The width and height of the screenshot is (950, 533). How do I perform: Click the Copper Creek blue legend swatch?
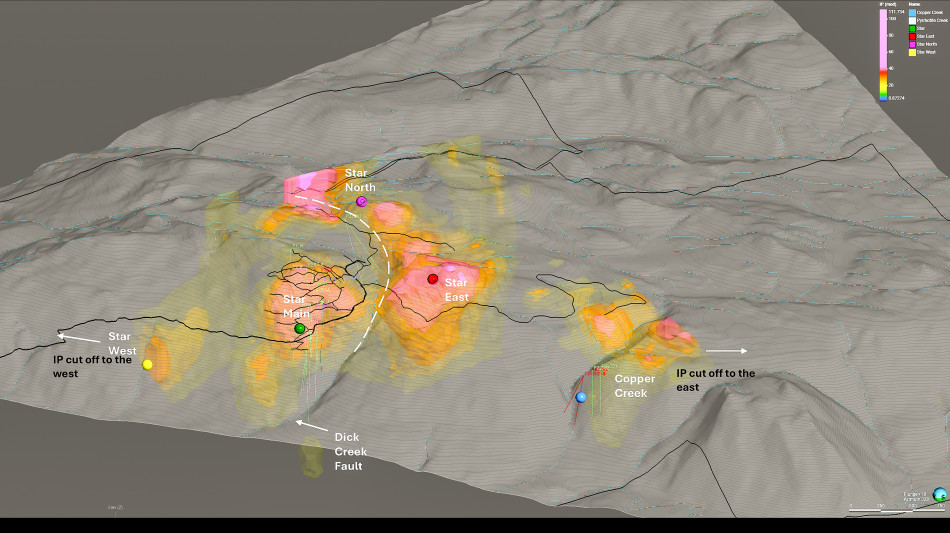click(913, 12)
